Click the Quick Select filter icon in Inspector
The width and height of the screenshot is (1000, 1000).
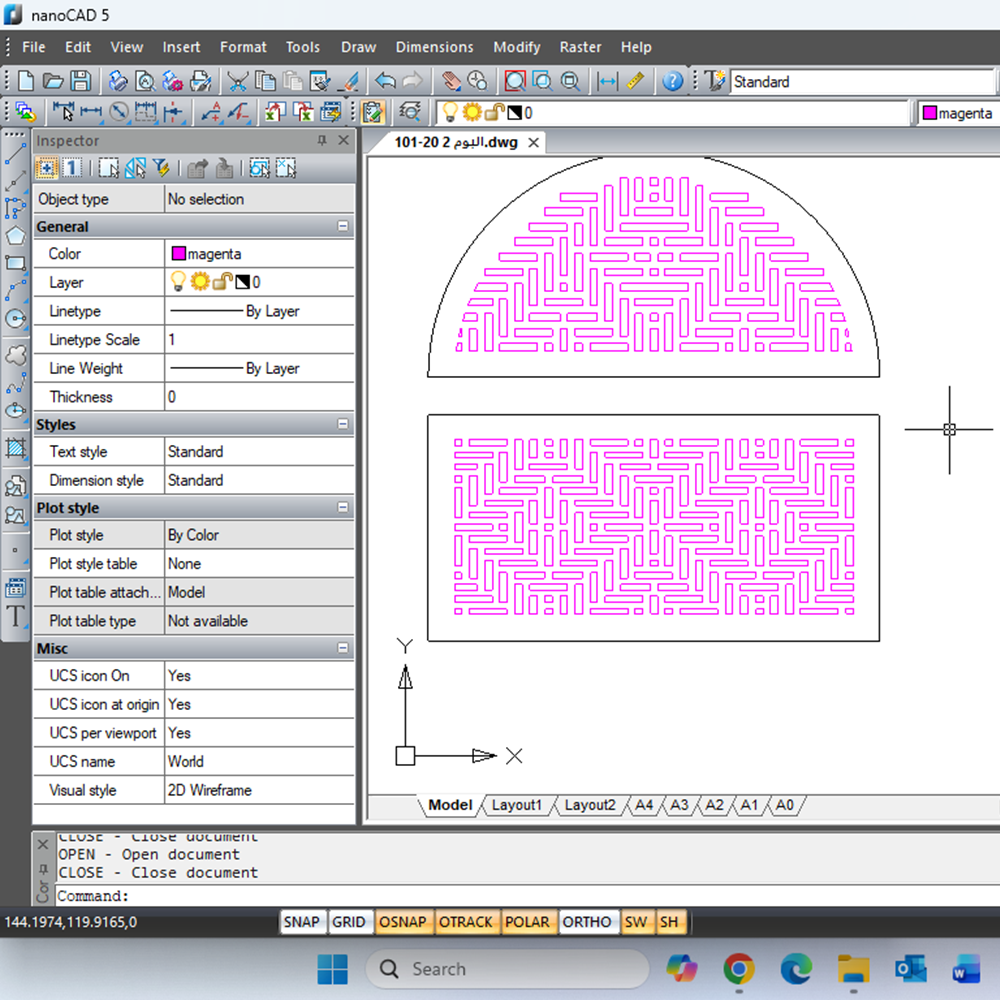(161, 168)
